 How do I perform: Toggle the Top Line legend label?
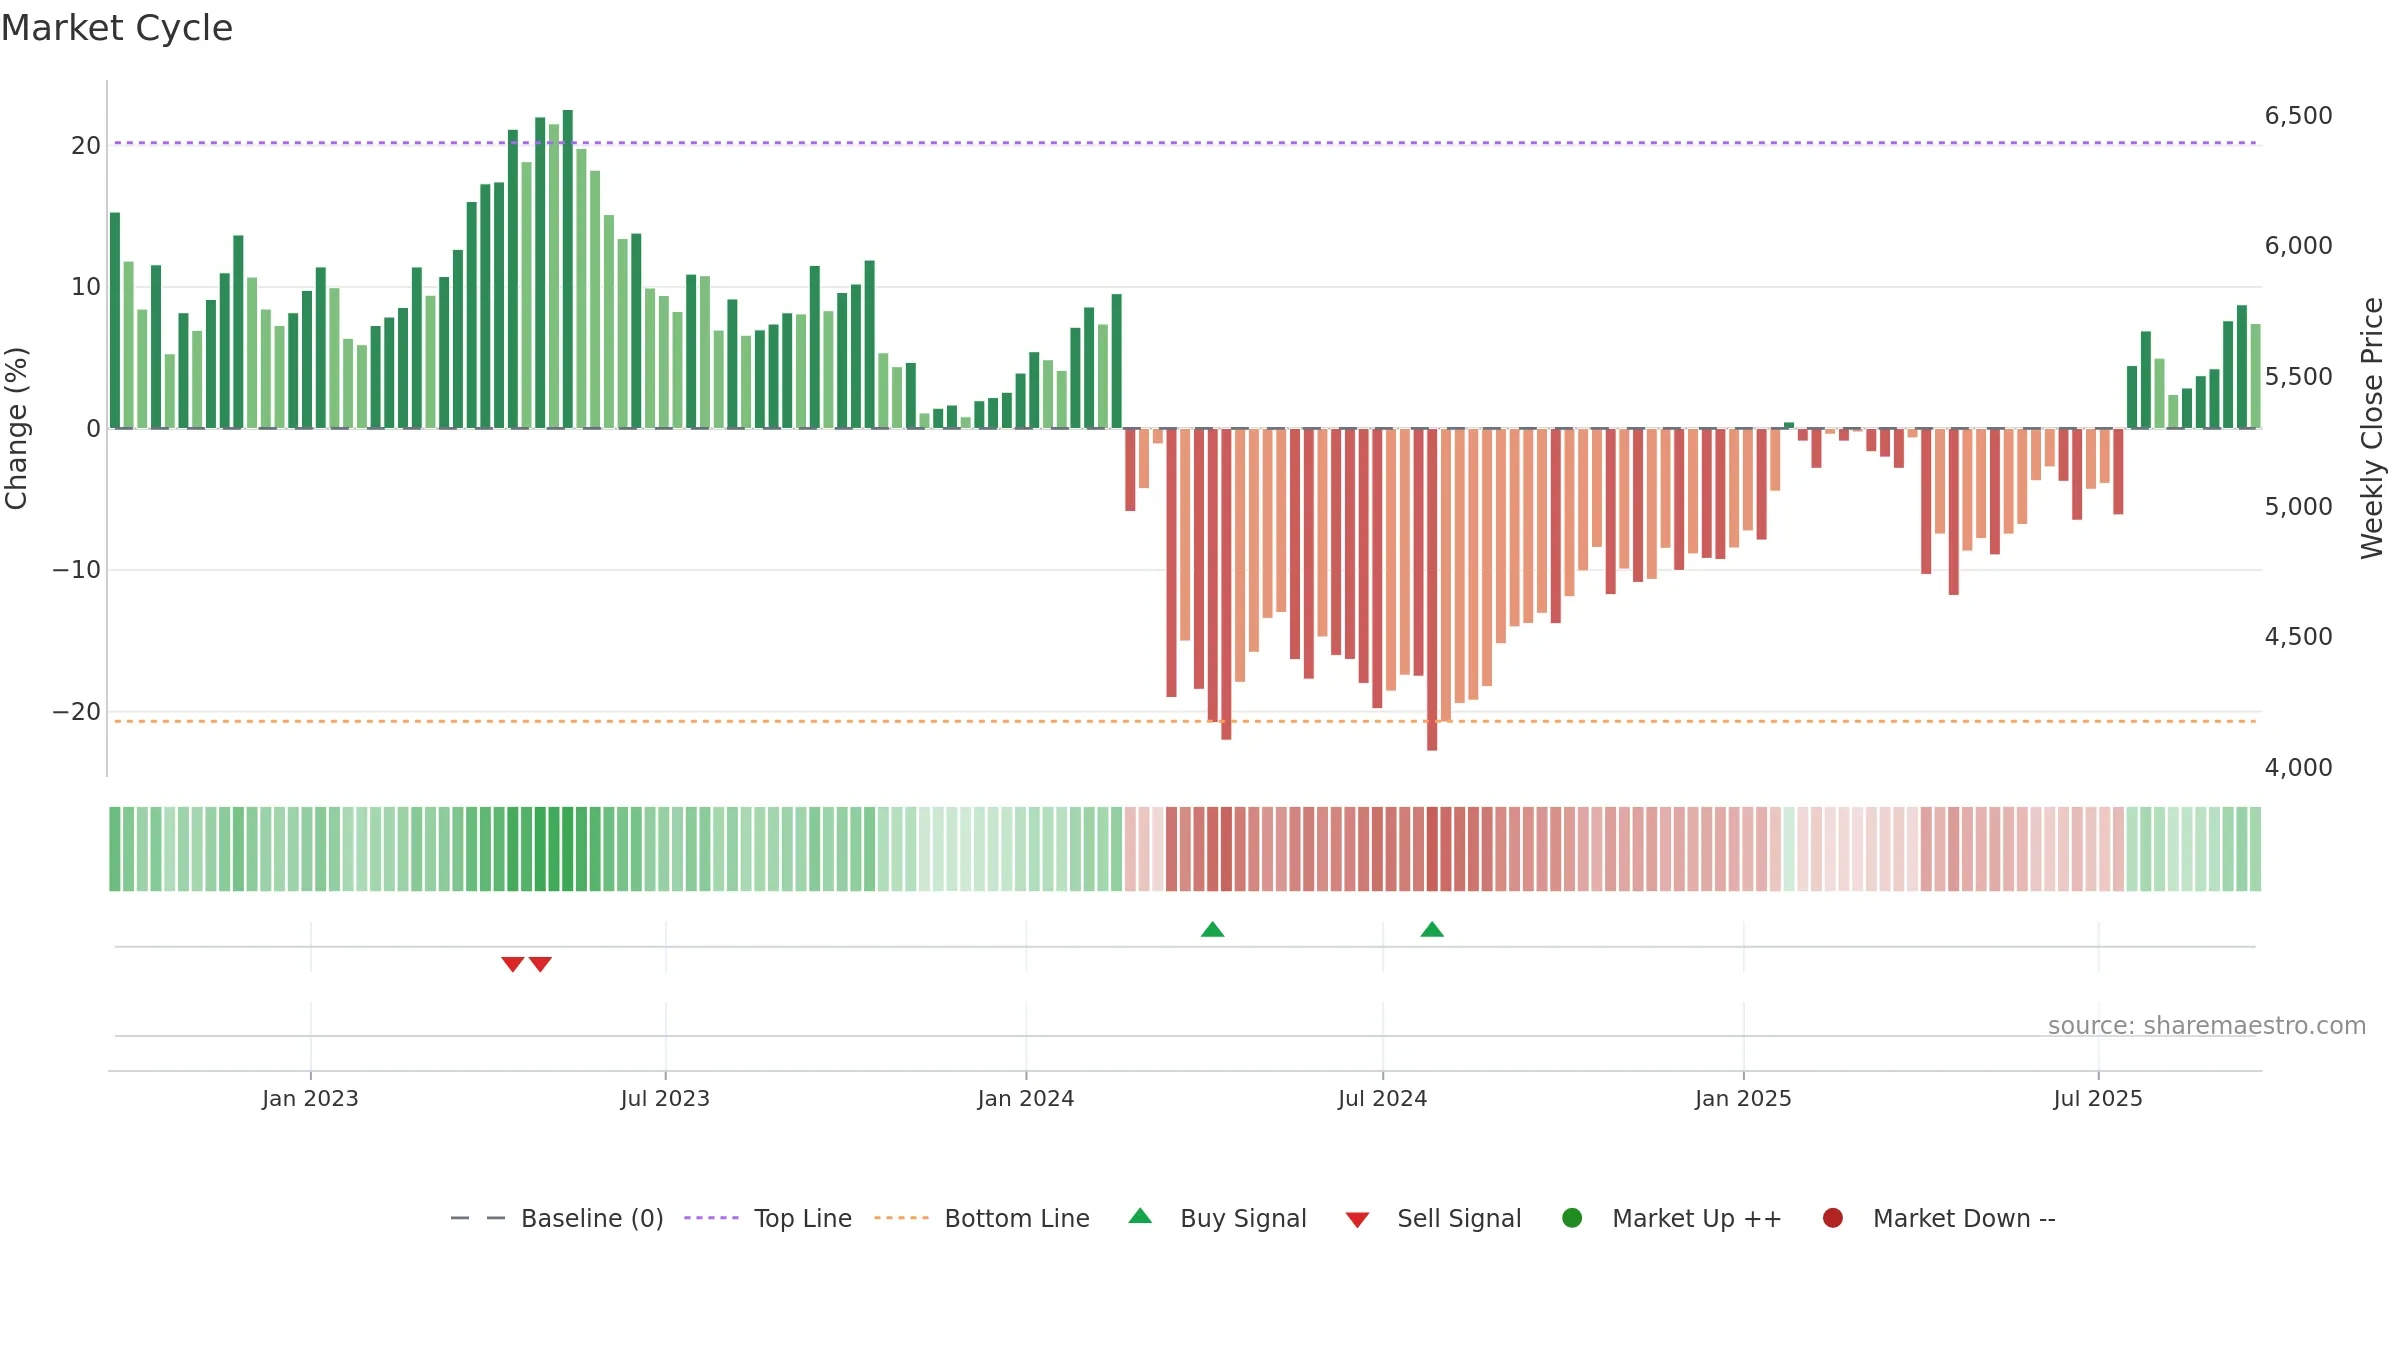[803, 1218]
